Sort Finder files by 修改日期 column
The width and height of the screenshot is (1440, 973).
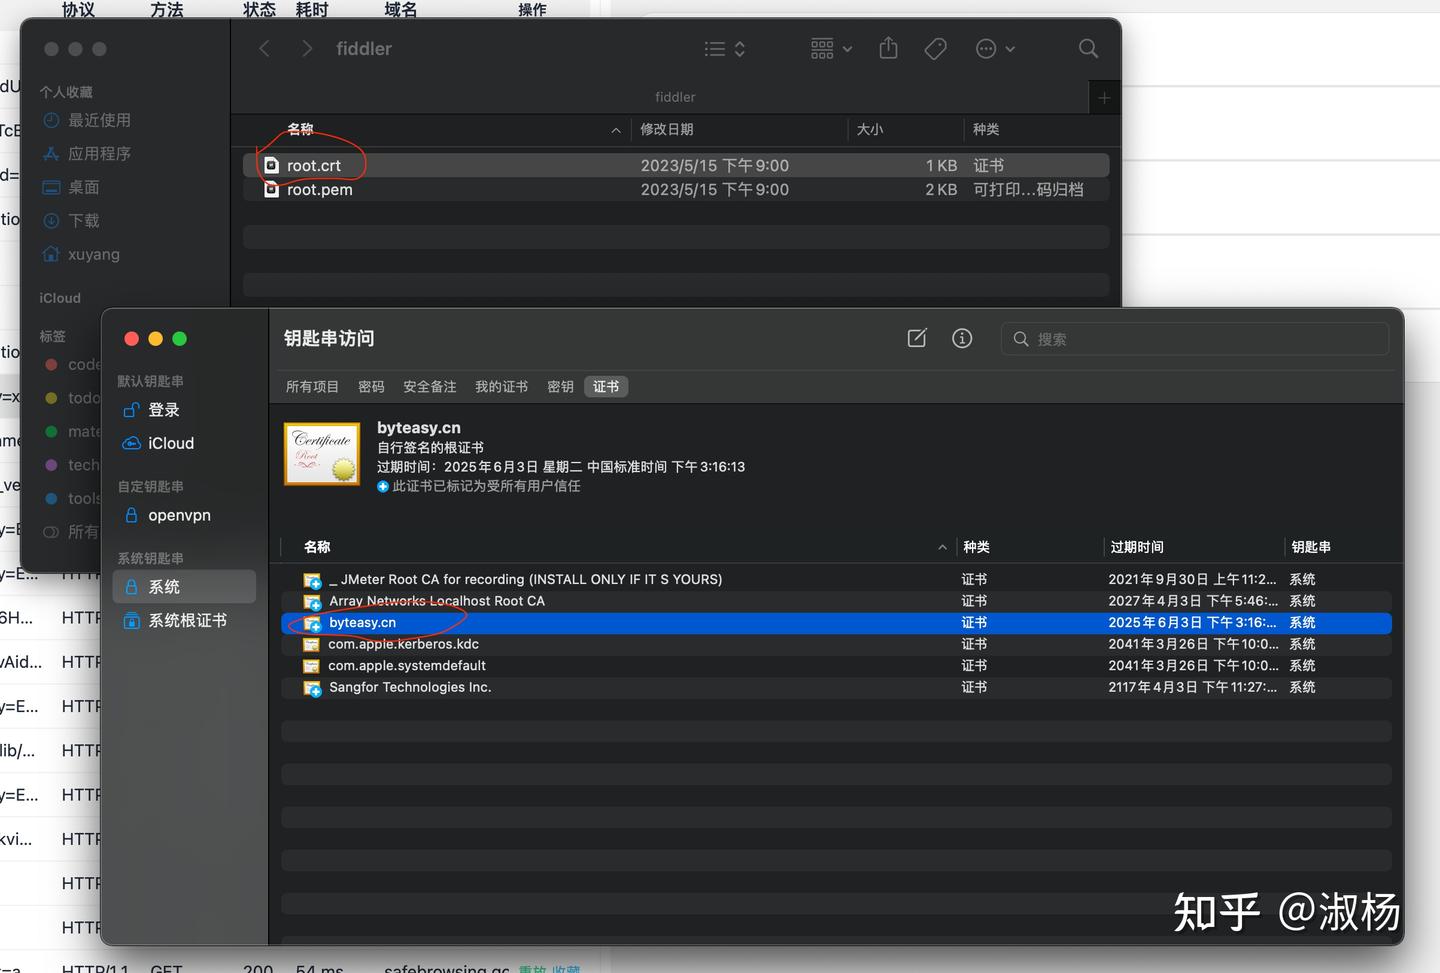click(x=666, y=129)
